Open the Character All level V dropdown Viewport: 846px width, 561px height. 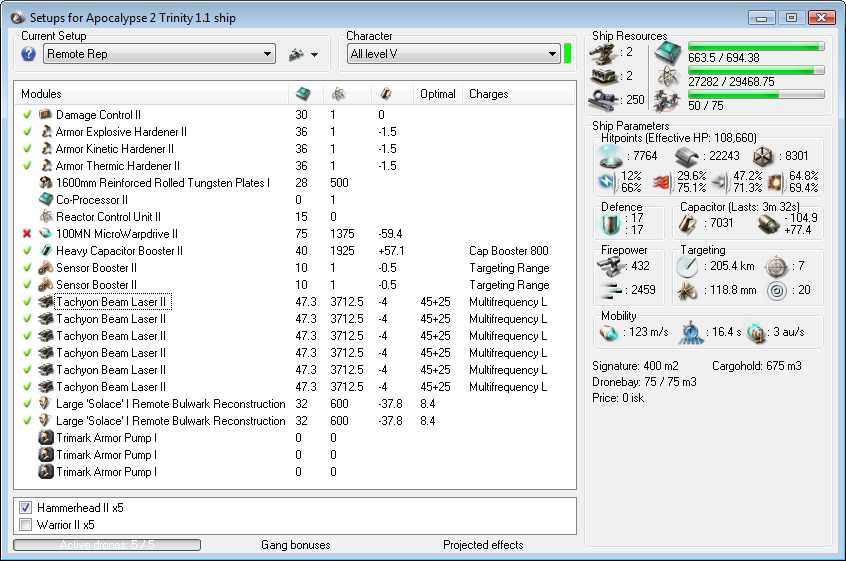(453, 54)
